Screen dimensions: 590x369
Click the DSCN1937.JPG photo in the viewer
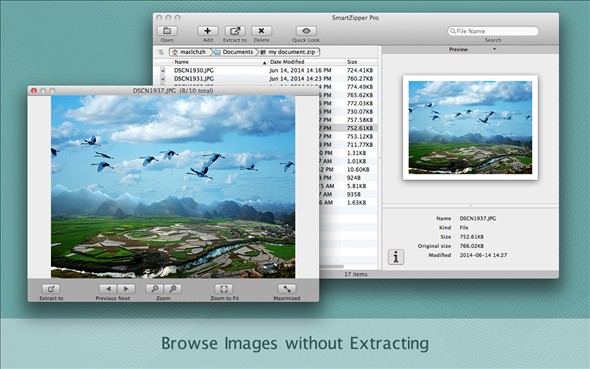(x=173, y=187)
